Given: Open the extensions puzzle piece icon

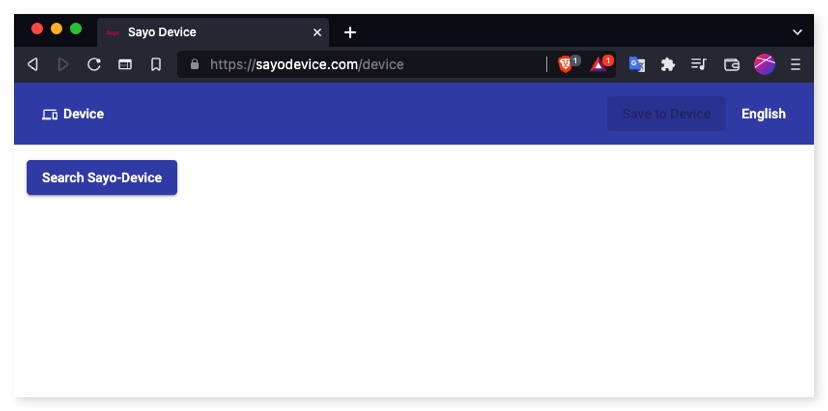Looking at the screenshot, I should [668, 64].
